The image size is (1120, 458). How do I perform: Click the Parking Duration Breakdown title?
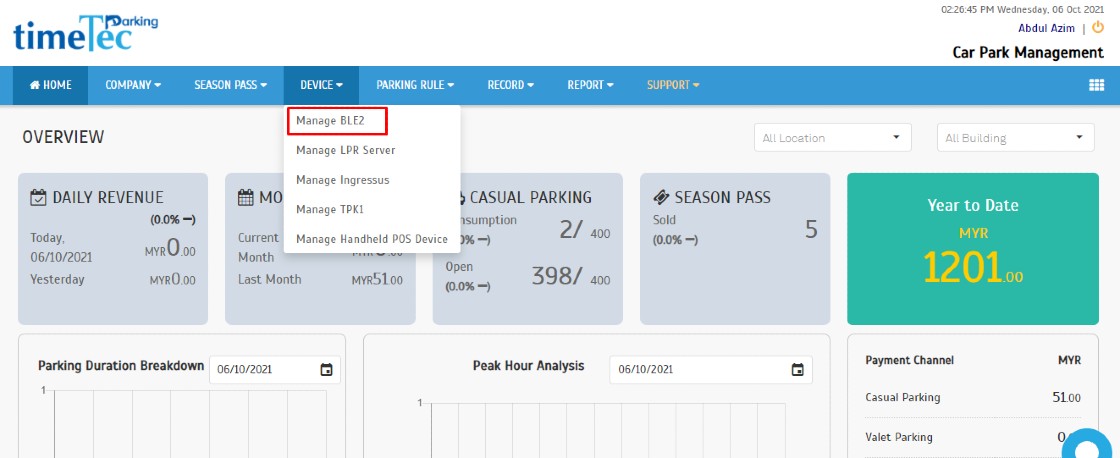point(121,366)
